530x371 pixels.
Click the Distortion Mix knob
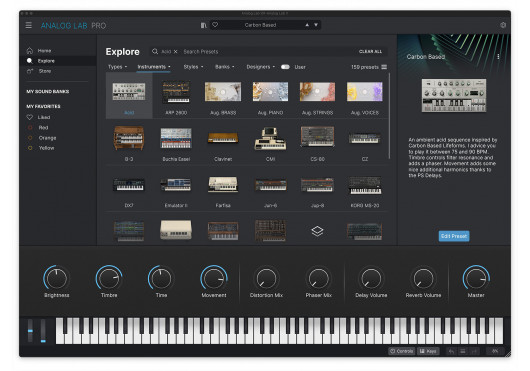[266, 278]
